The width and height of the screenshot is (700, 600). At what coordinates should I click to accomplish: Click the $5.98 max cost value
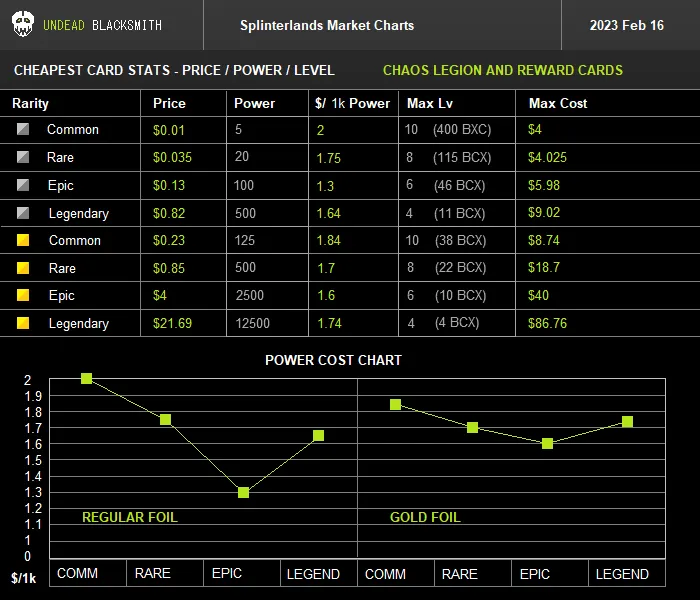(x=544, y=185)
